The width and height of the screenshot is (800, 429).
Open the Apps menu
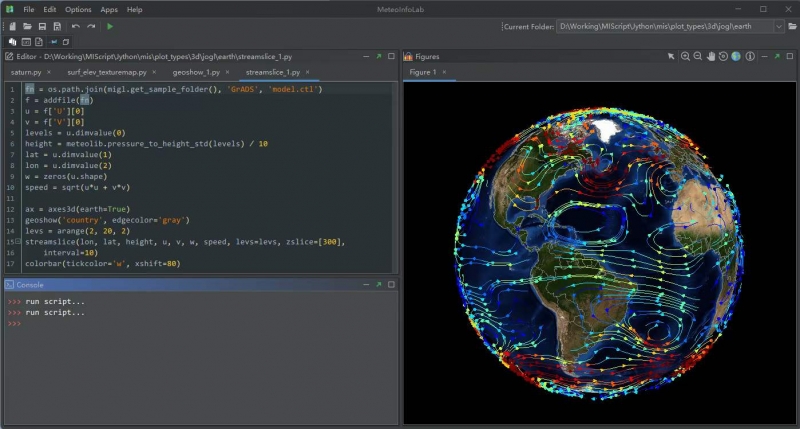click(x=109, y=9)
